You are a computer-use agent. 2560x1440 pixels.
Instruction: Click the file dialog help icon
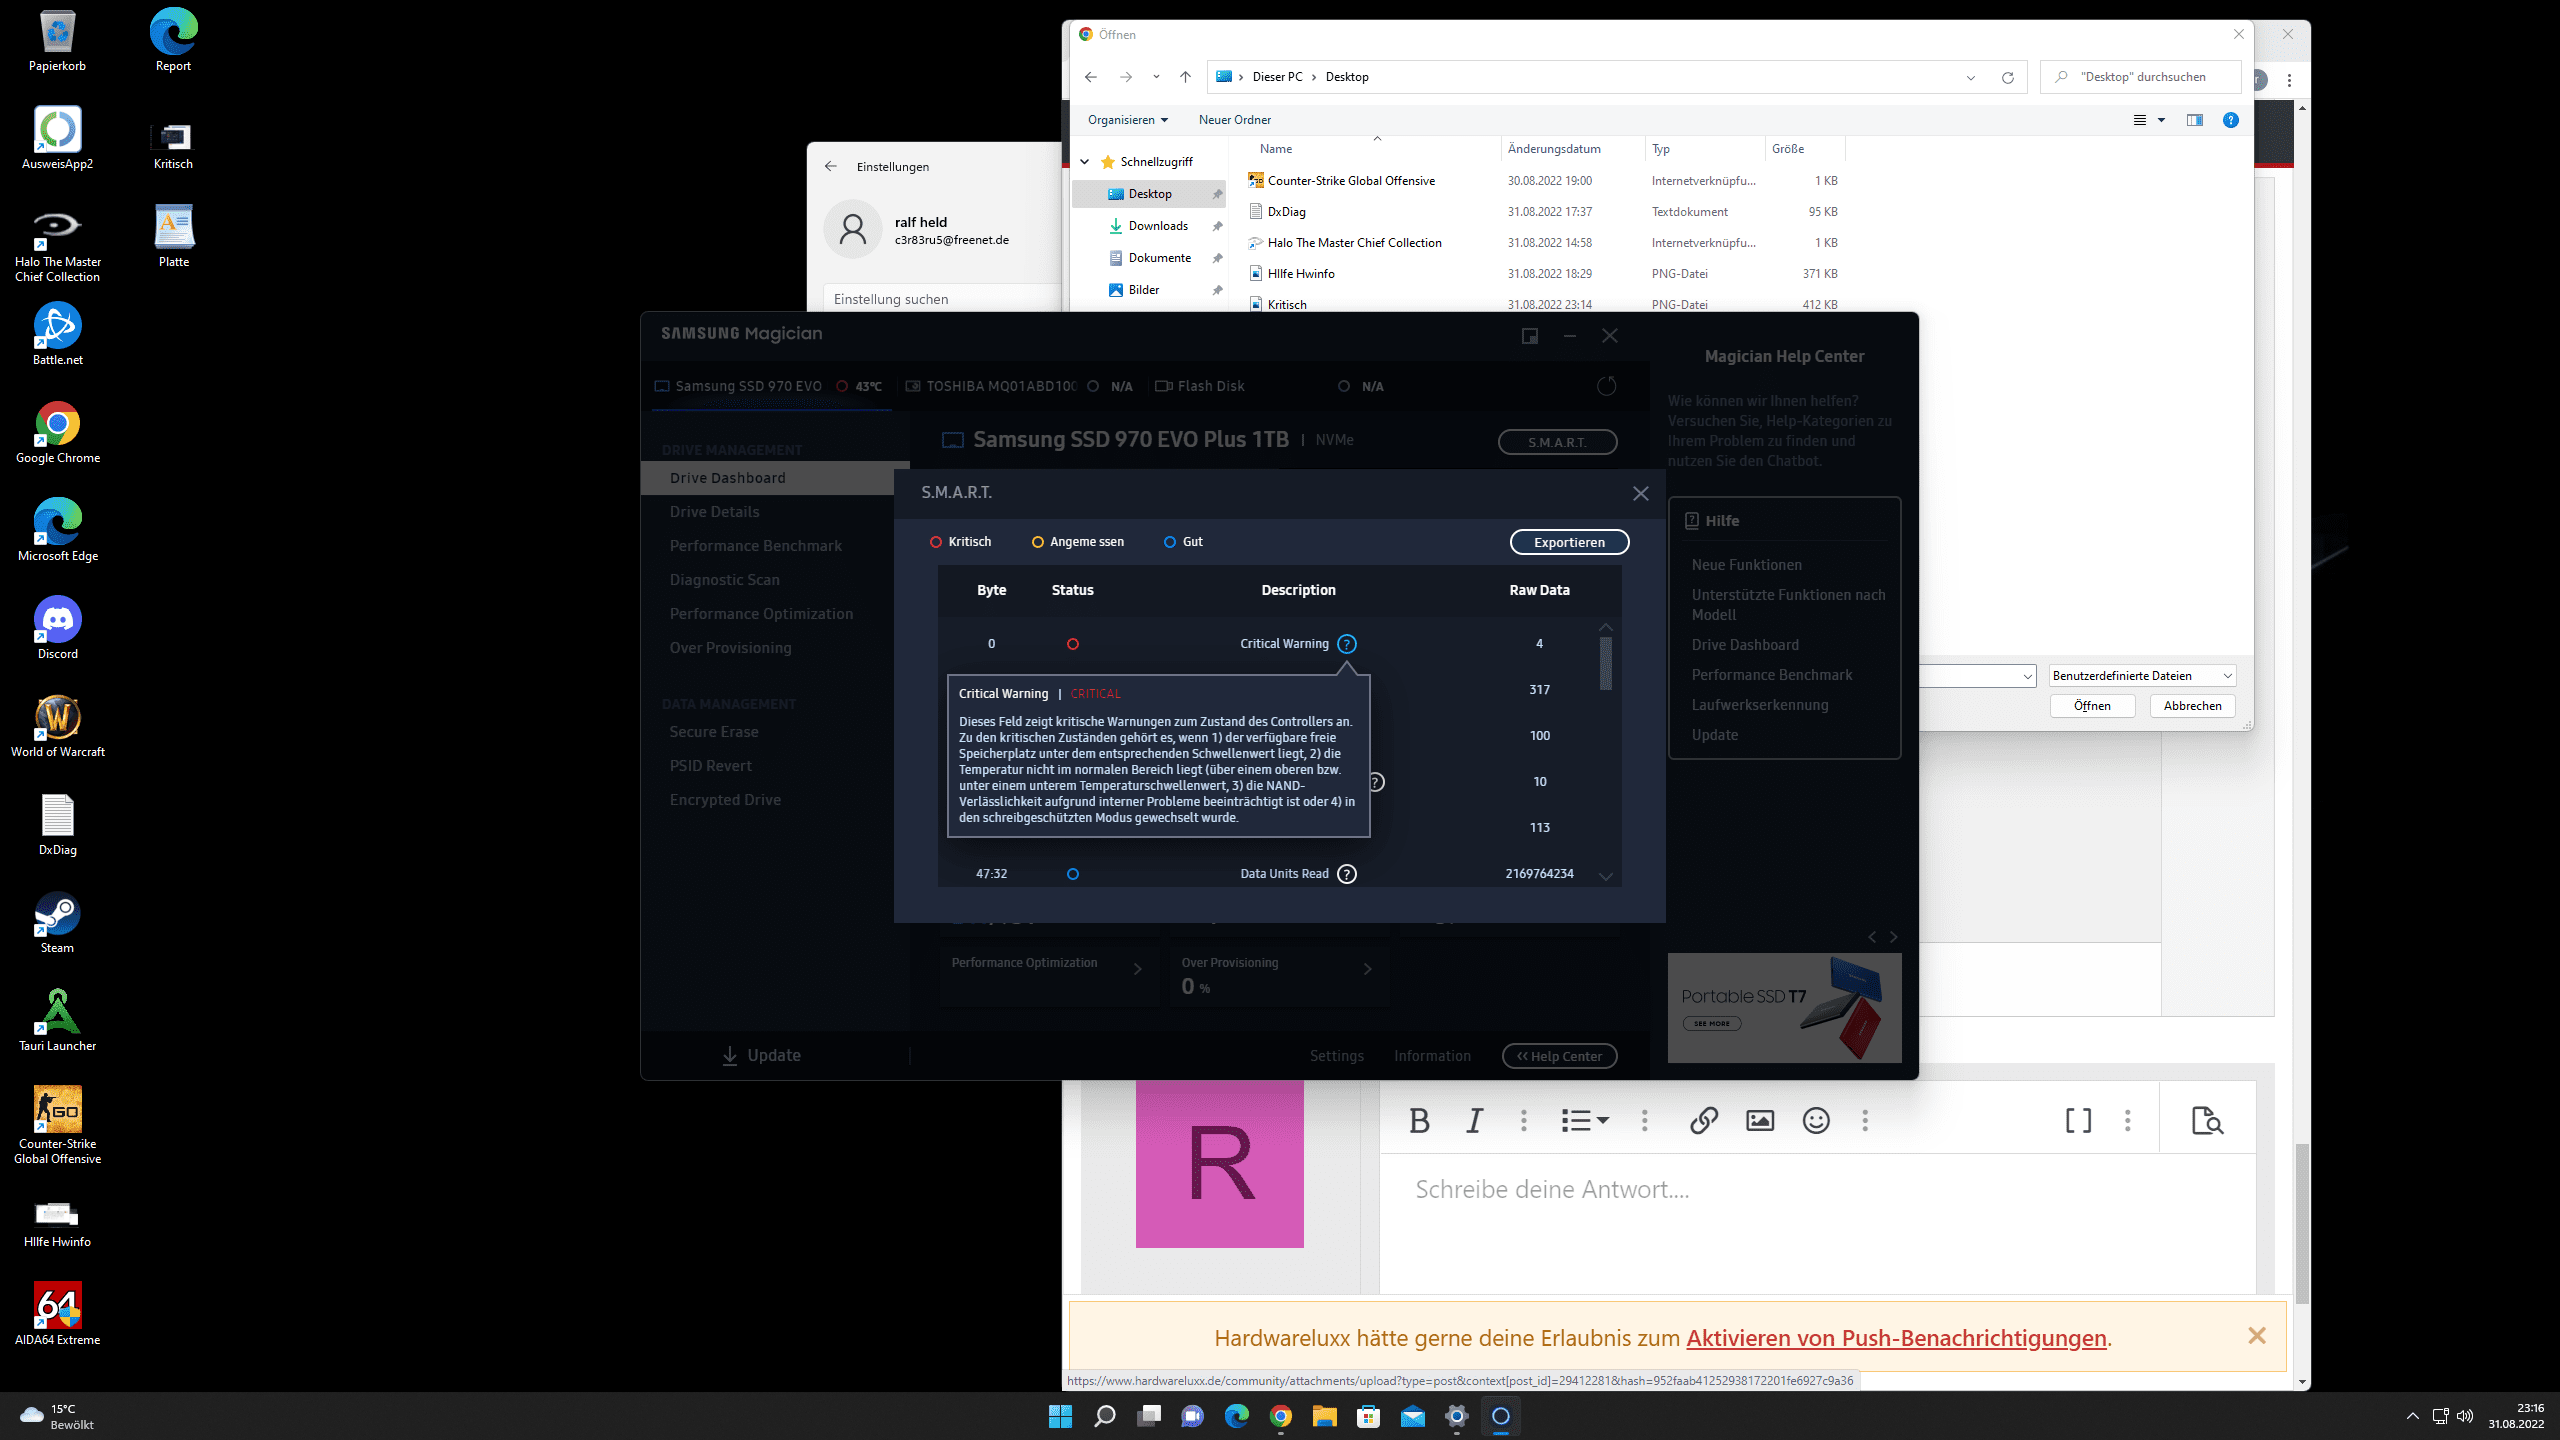point(2230,120)
